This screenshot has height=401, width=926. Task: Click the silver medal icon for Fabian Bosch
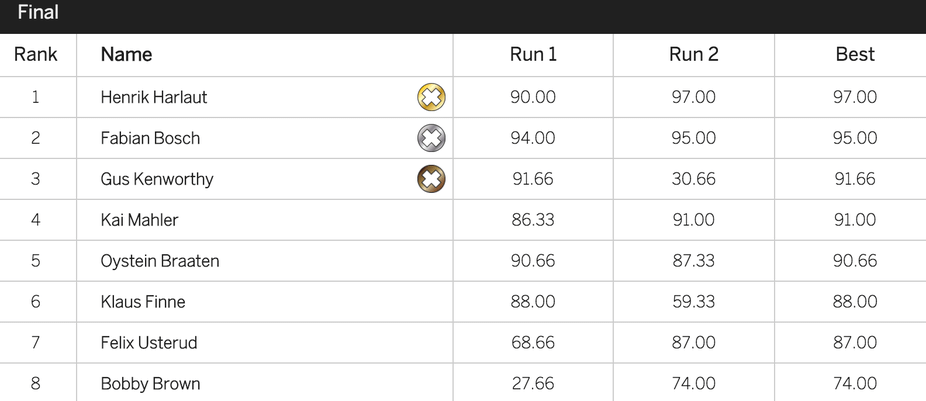431,138
